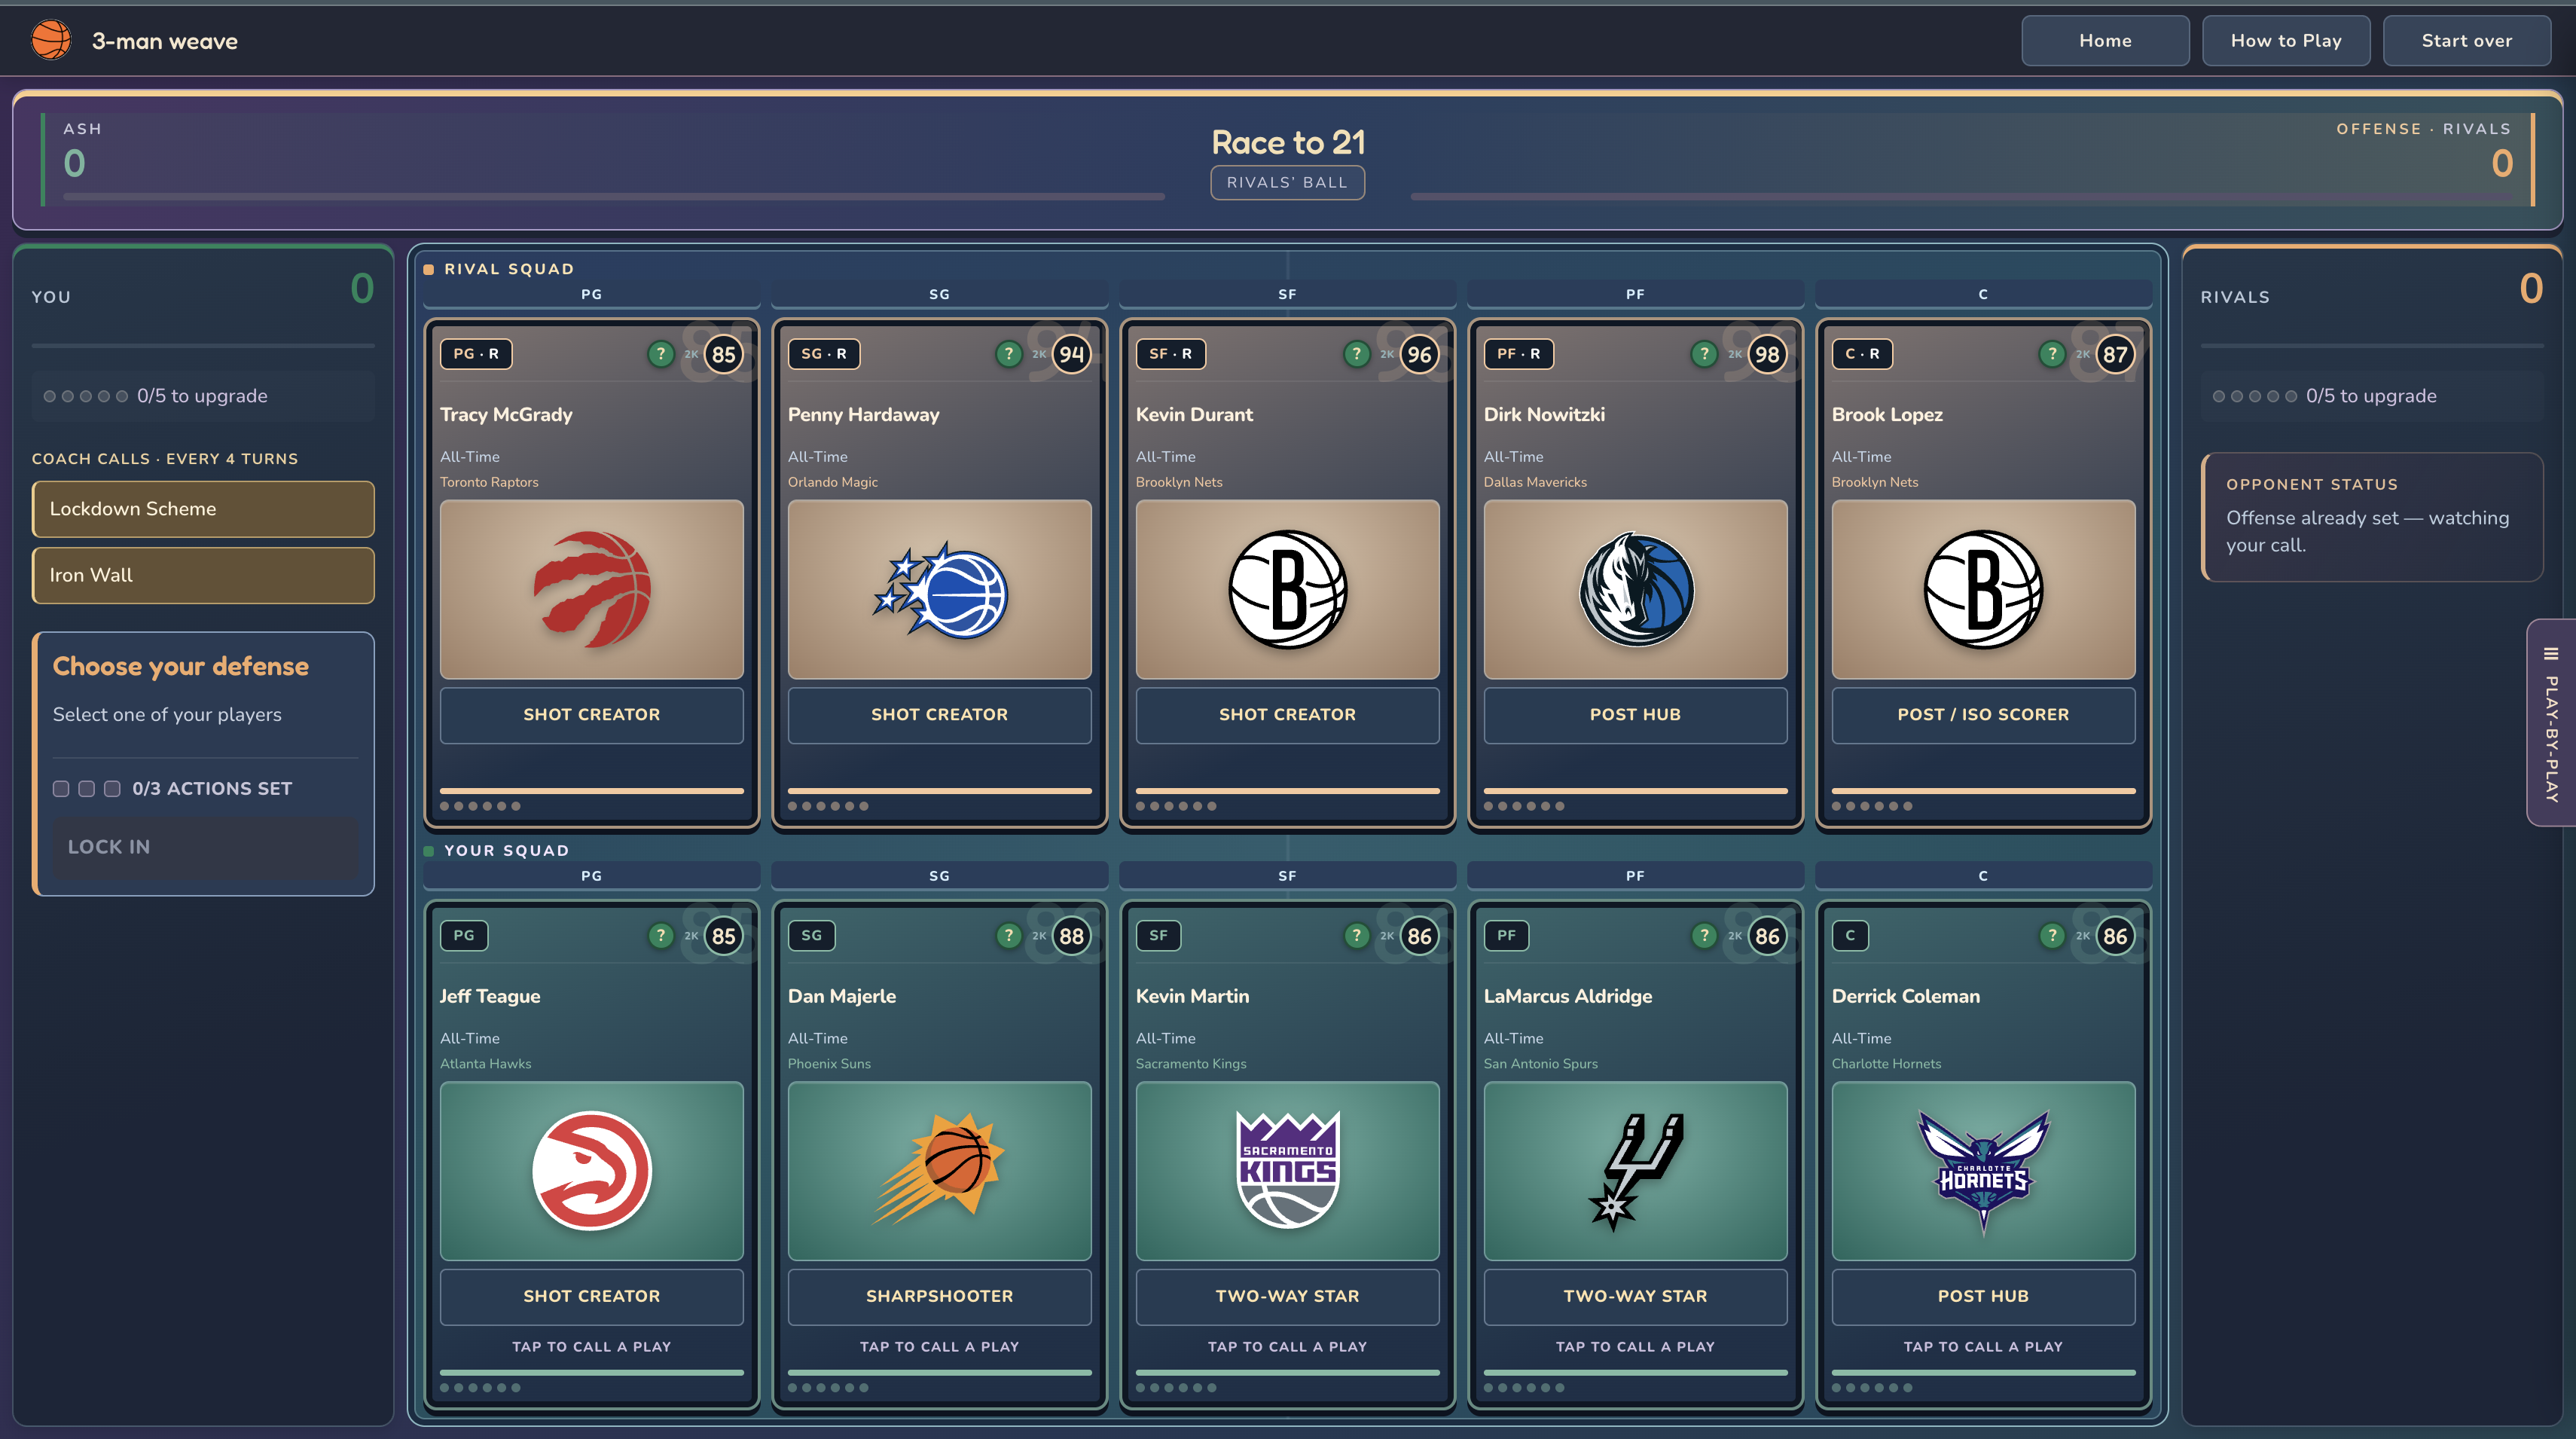Click the Toronto Raptors logo on McGrady's card
This screenshot has width=2576, height=1439.
[x=592, y=589]
